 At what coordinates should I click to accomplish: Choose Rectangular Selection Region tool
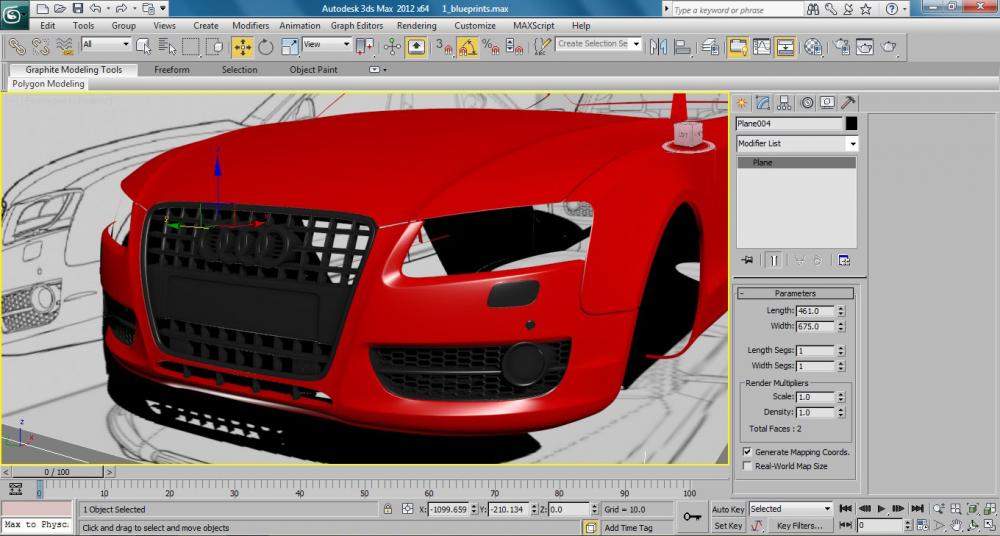[190, 46]
